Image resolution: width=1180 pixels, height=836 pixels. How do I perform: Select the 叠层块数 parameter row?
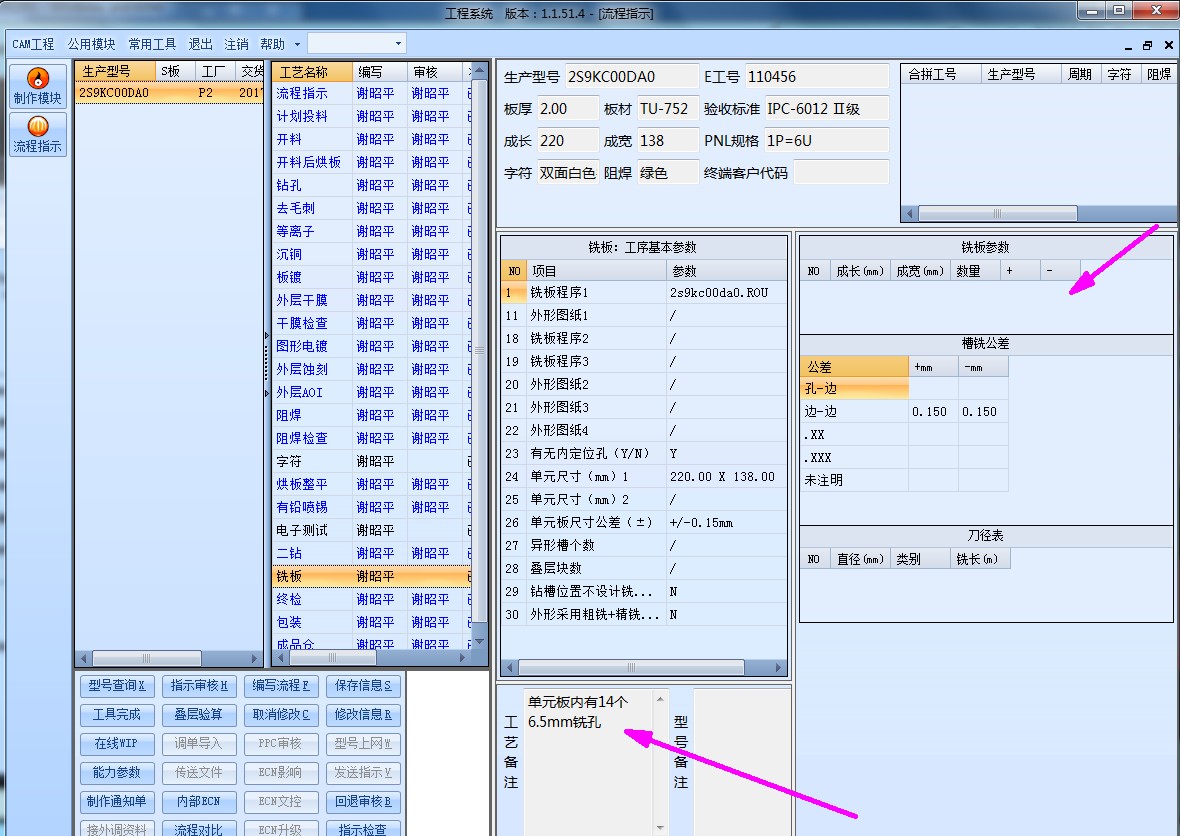(644, 568)
